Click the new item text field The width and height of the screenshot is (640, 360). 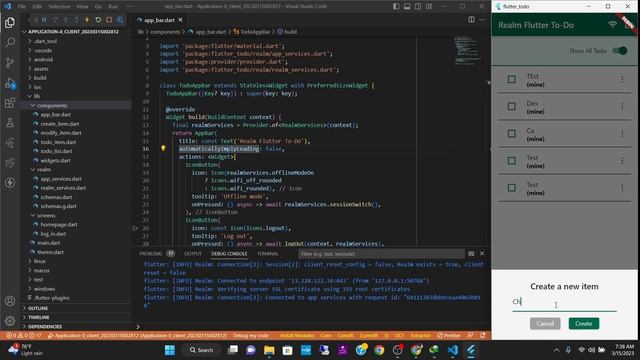point(564,302)
